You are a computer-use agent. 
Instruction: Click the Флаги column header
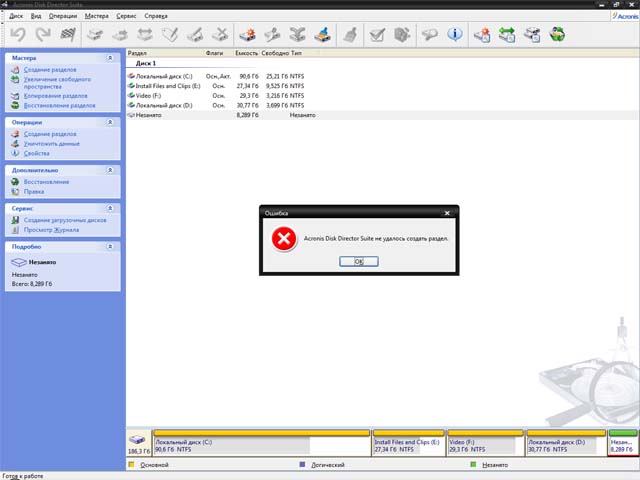tap(214, 53)
